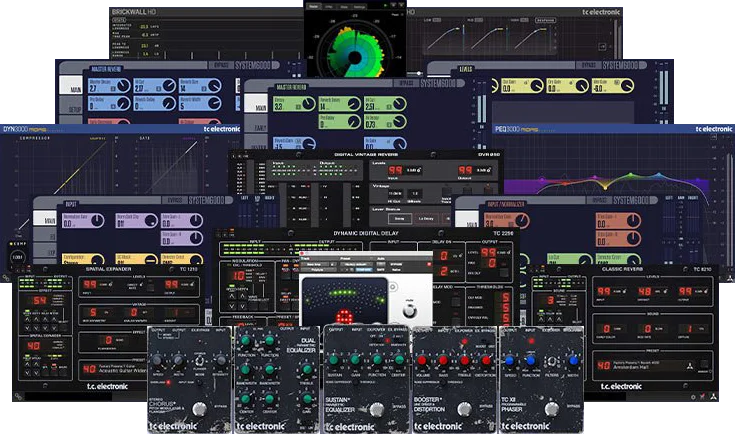
Task: Click Output level 99 display on TC 2290
Action: pos(488,253)
